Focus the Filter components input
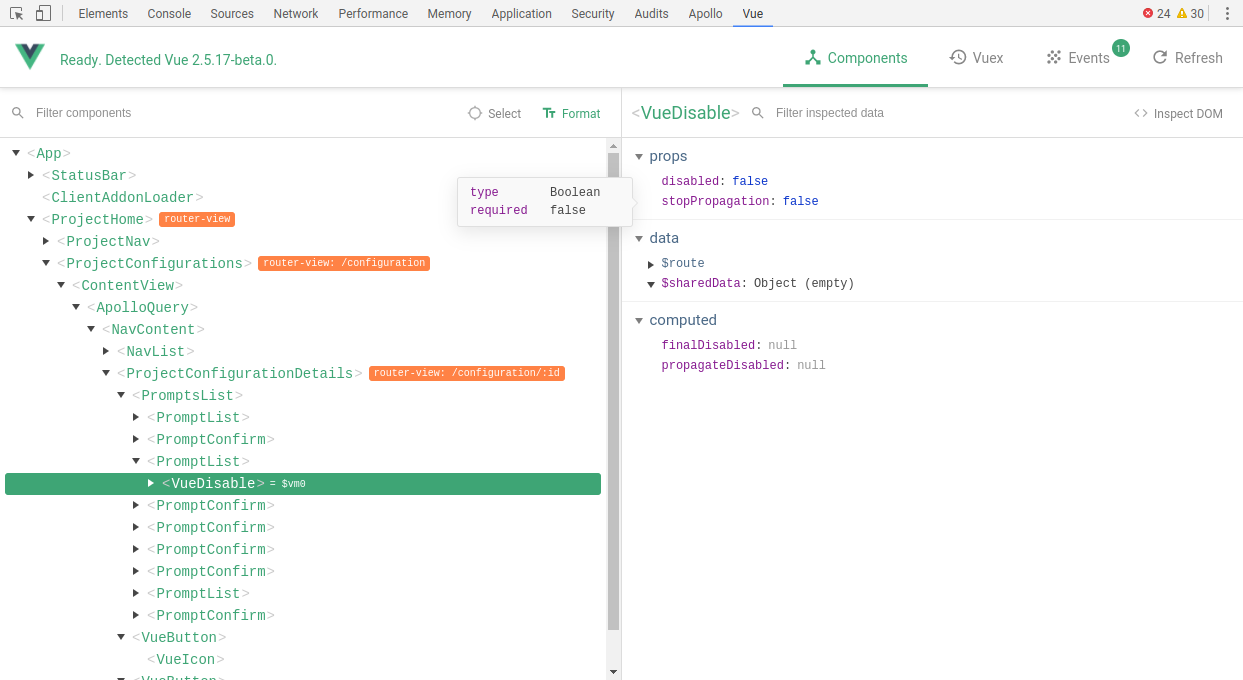The width and height of the screenshot is (1243, 680). click(240, 113)
